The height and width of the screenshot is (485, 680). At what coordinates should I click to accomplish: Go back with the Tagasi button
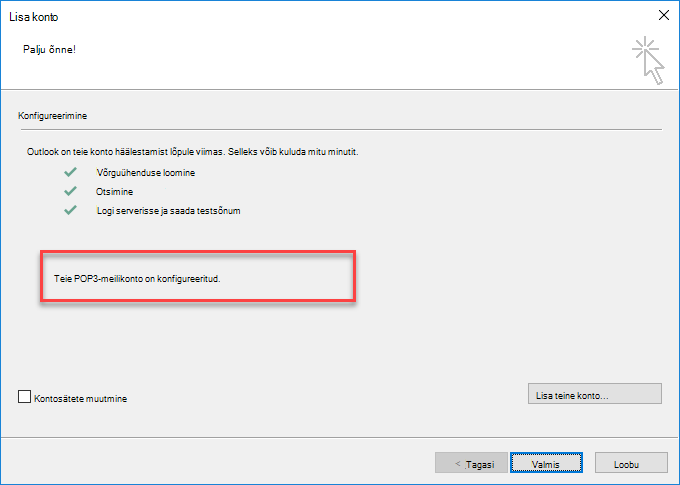[x=471, y=462]
